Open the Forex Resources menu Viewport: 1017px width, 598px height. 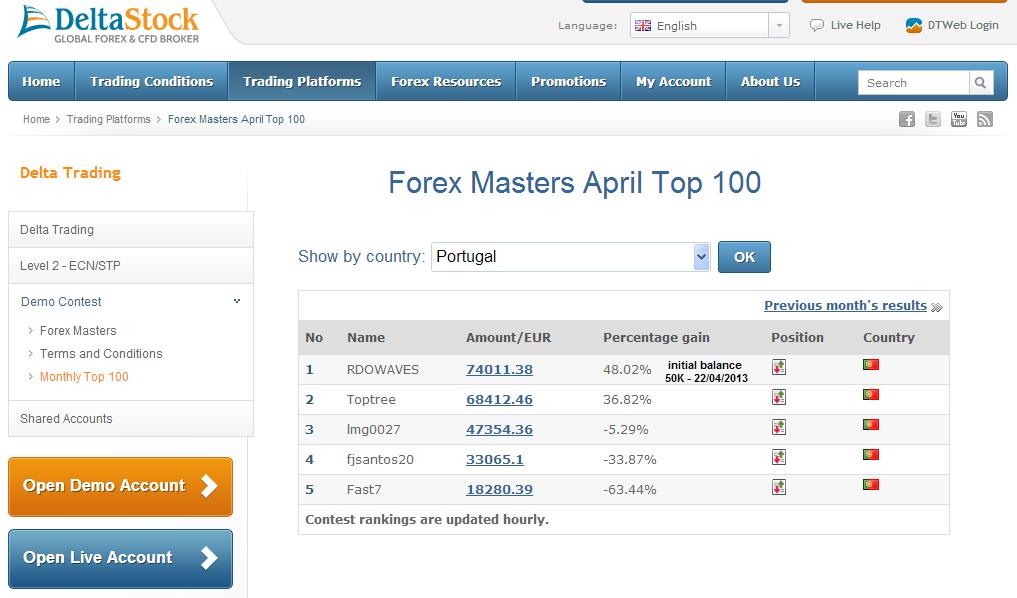click(x=446, y=81)
